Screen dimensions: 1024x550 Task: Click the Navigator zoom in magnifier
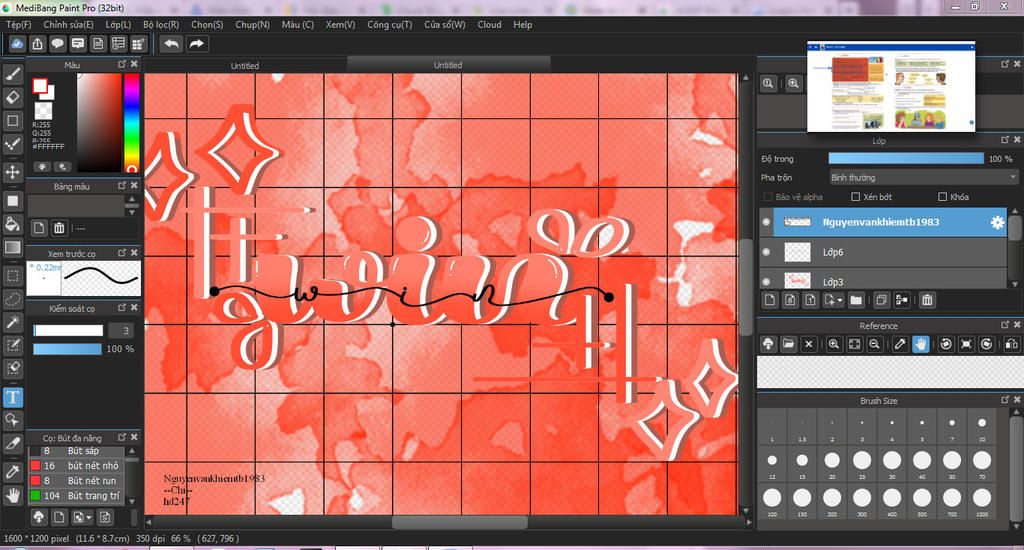click(x=793, y=84)
